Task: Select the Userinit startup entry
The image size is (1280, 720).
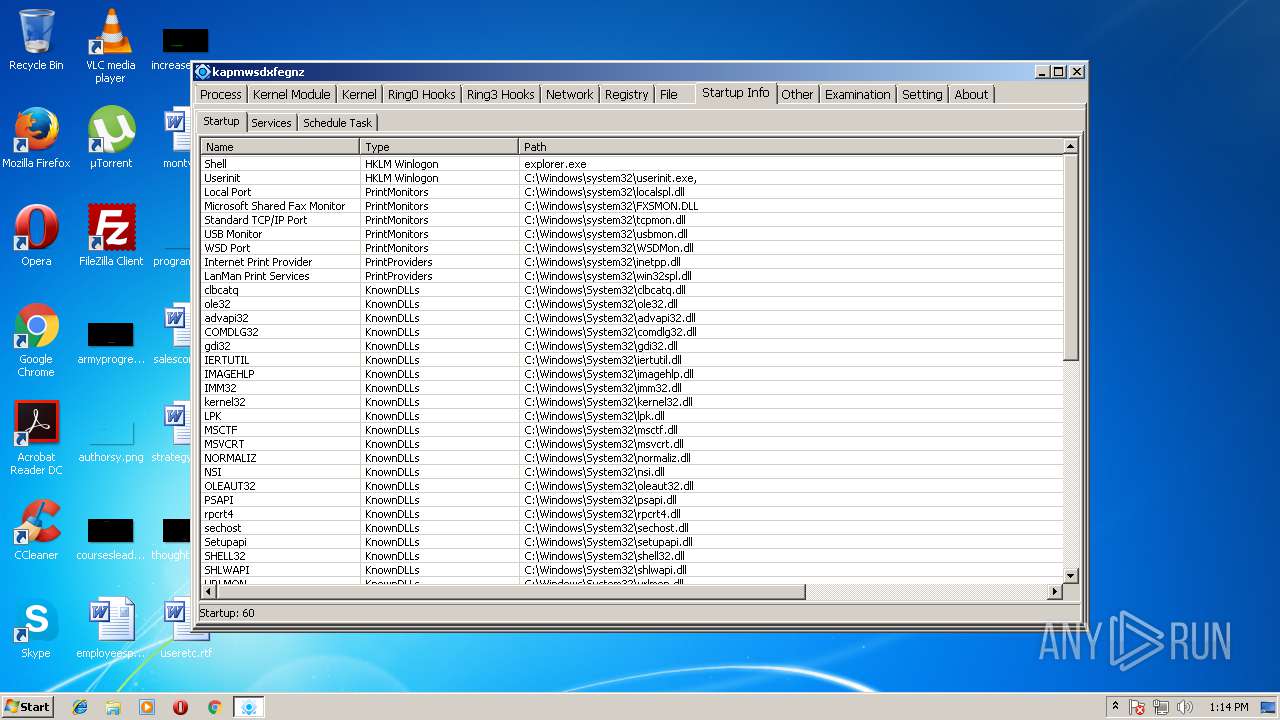Action: coord(631,178)
